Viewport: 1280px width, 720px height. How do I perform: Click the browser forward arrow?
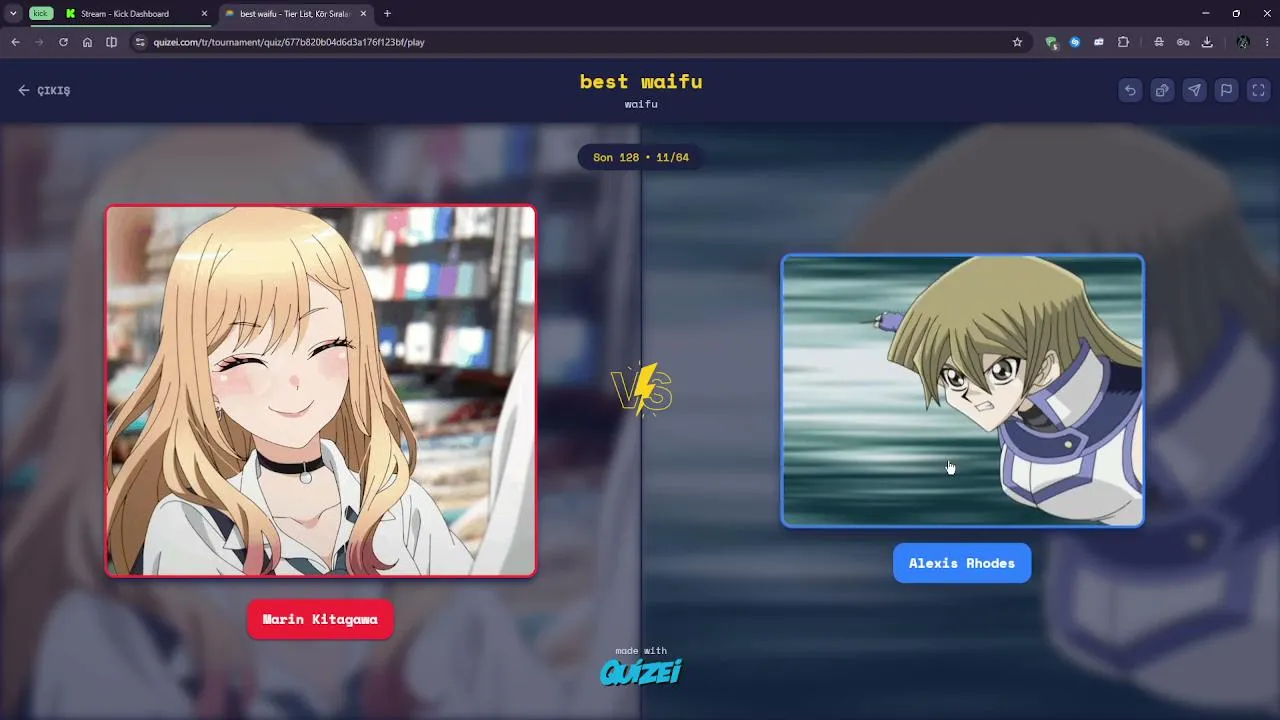click(39, 42)
